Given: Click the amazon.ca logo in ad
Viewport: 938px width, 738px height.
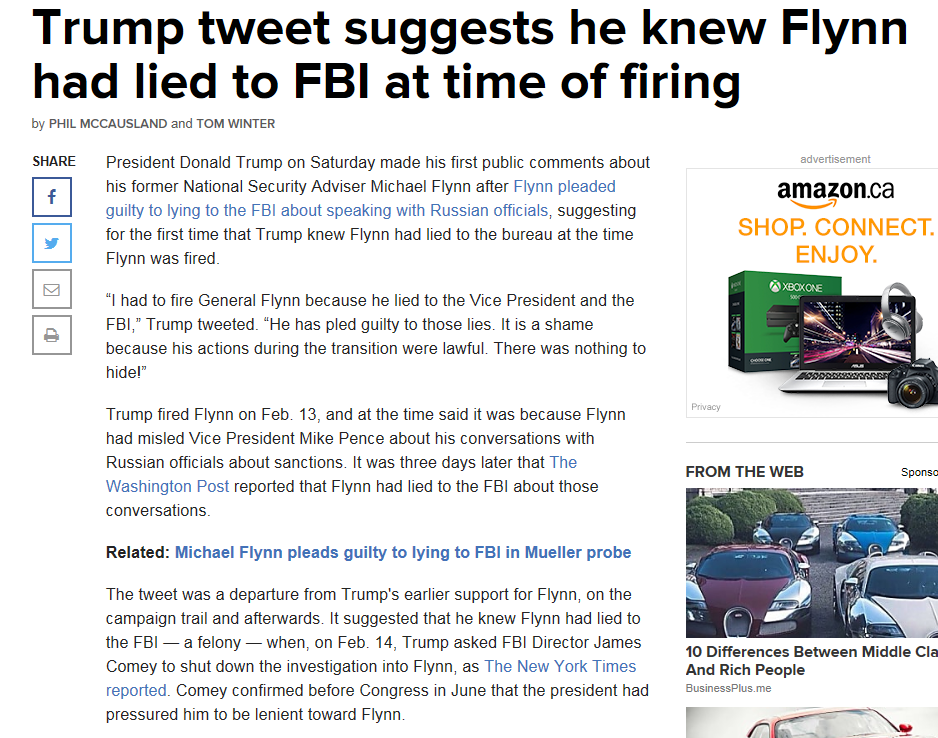Looking at the screenshot, I should (835, 193).
